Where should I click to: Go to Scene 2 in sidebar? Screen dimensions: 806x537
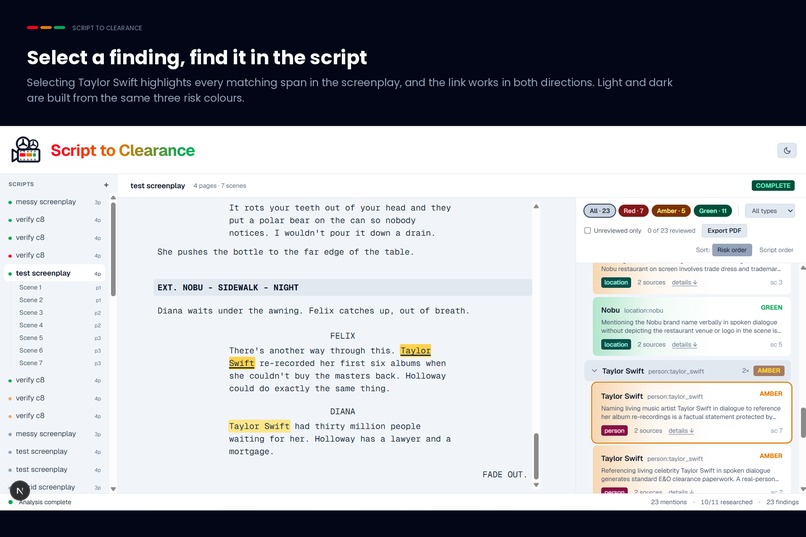(x=31, y=300)
